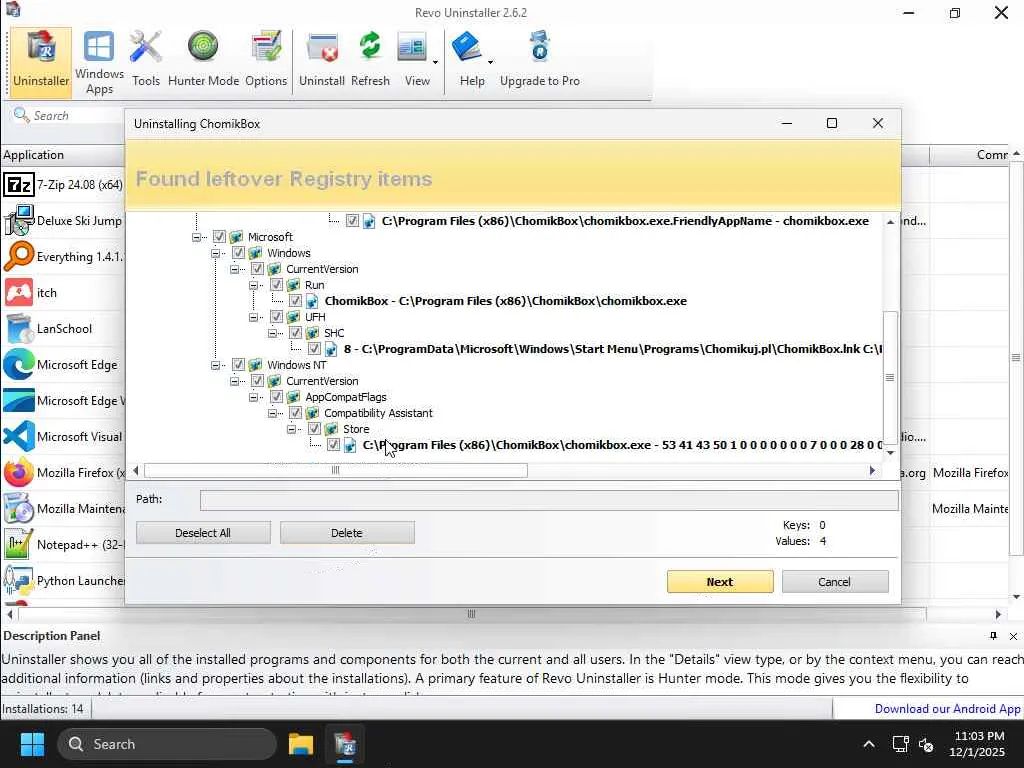Image resolution: width=1024 pixels, height=768 pixels.
Task: Collapse the Microsoft tree node
Action: (x=196, y=237)
